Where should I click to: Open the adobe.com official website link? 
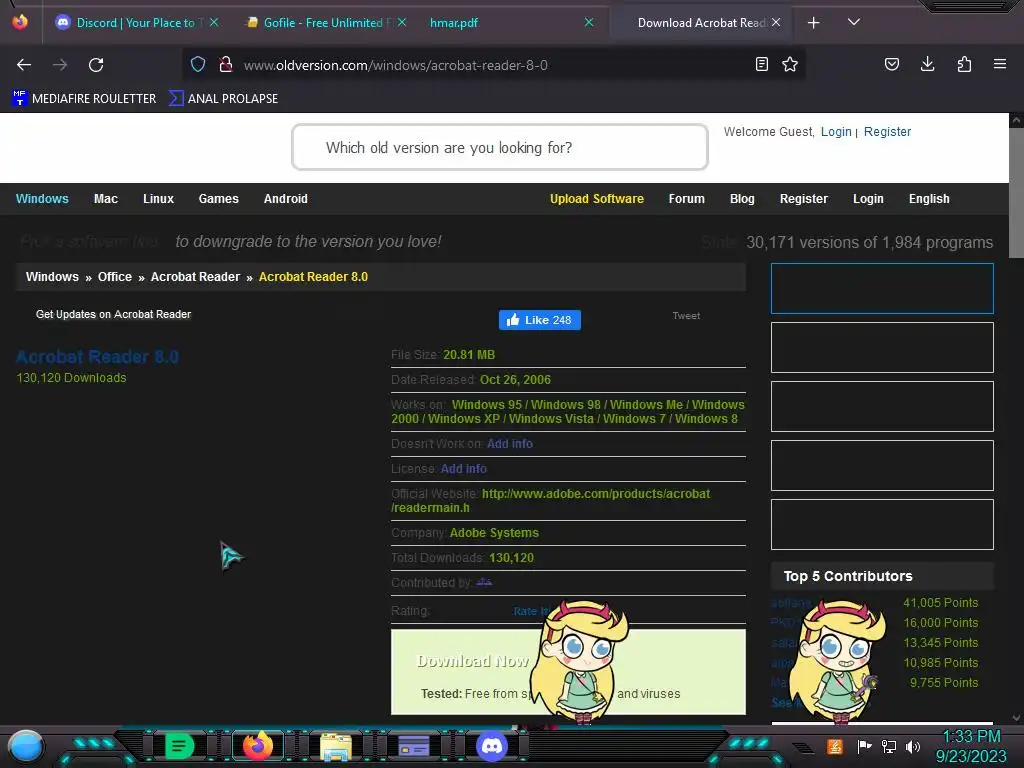pyautogui.click(x=551, y=500)
